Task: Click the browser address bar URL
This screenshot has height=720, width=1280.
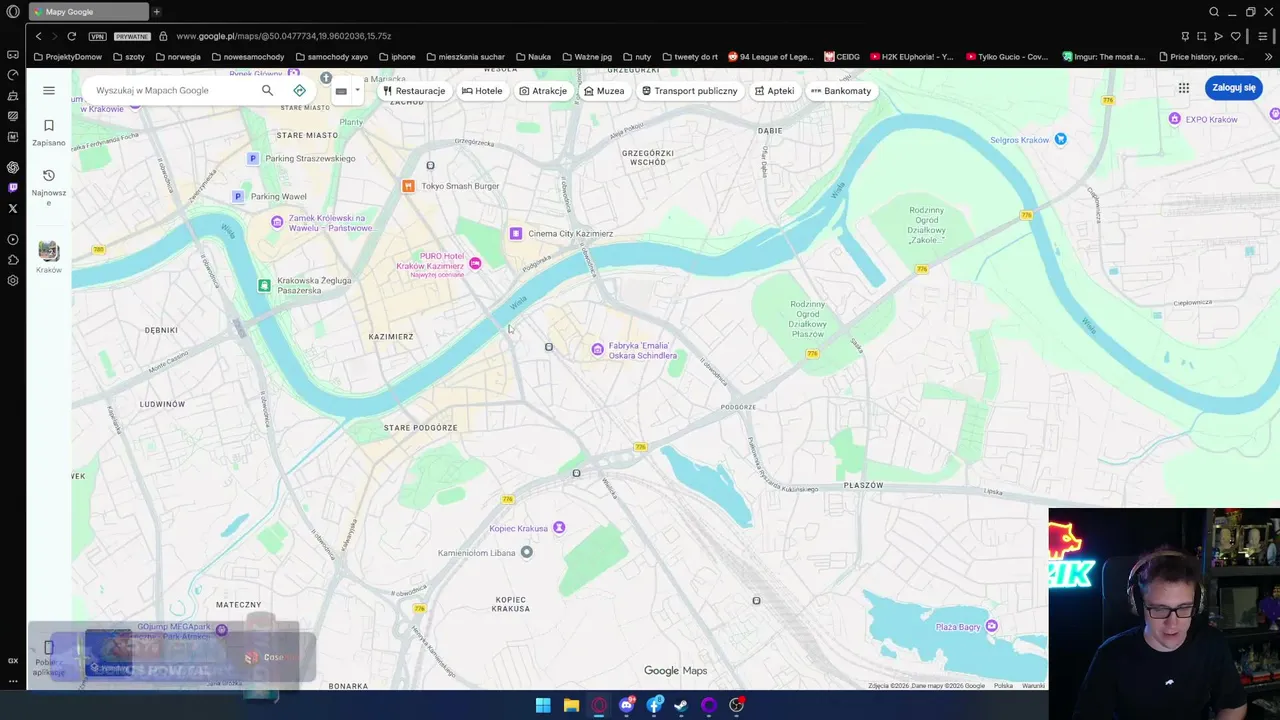Action: coord(284,36)
